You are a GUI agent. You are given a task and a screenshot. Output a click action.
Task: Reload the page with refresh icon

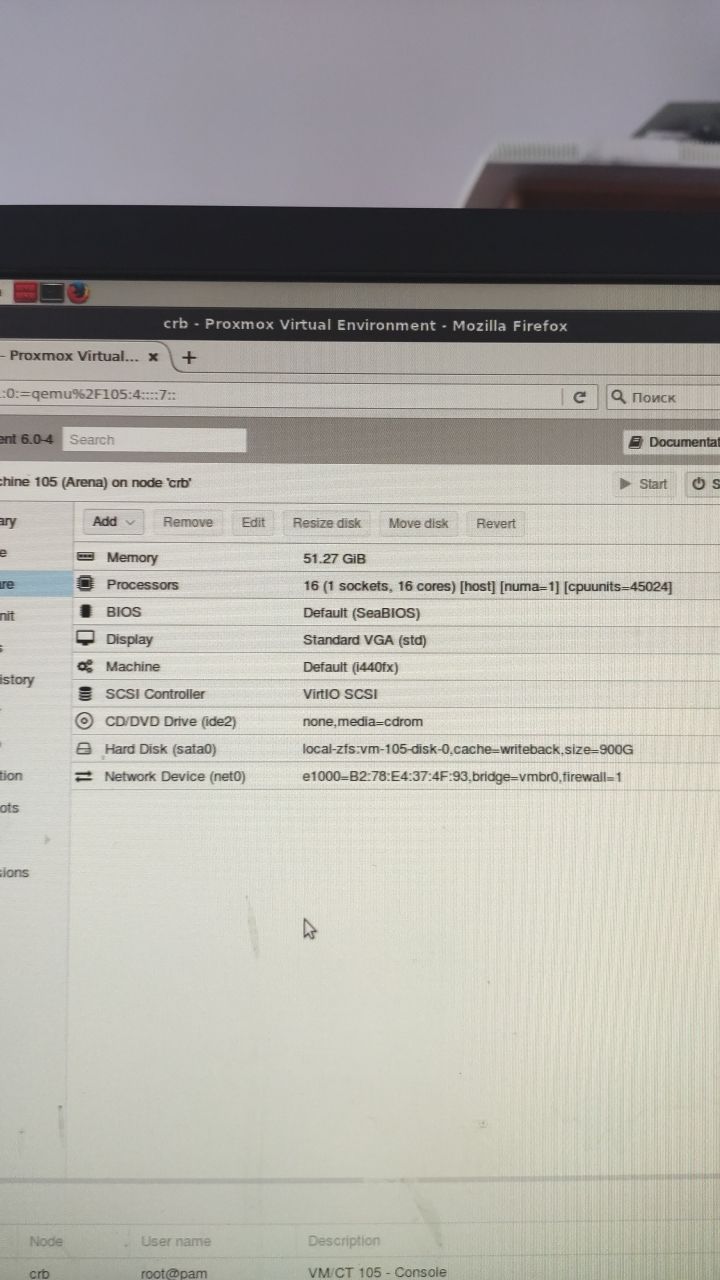pos(578,397)
